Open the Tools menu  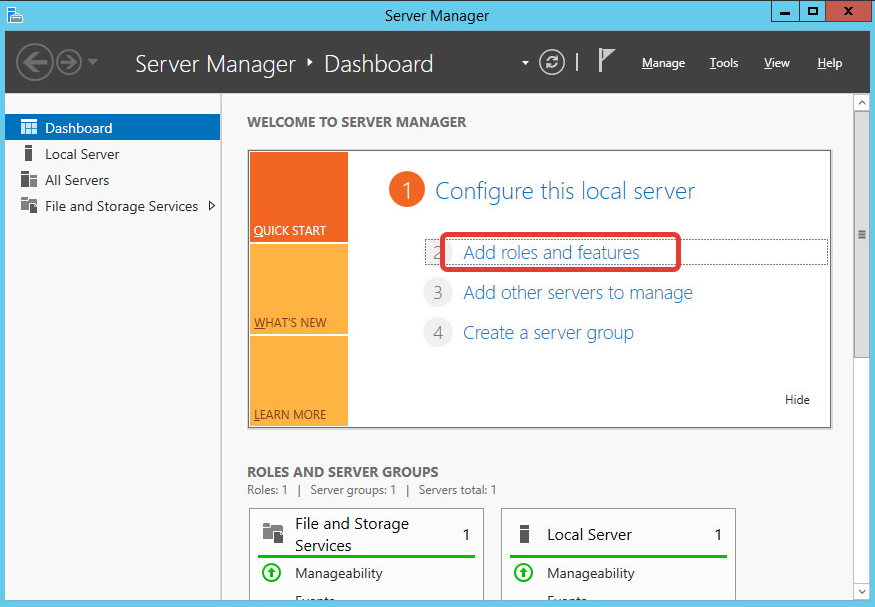click(723, 63)
